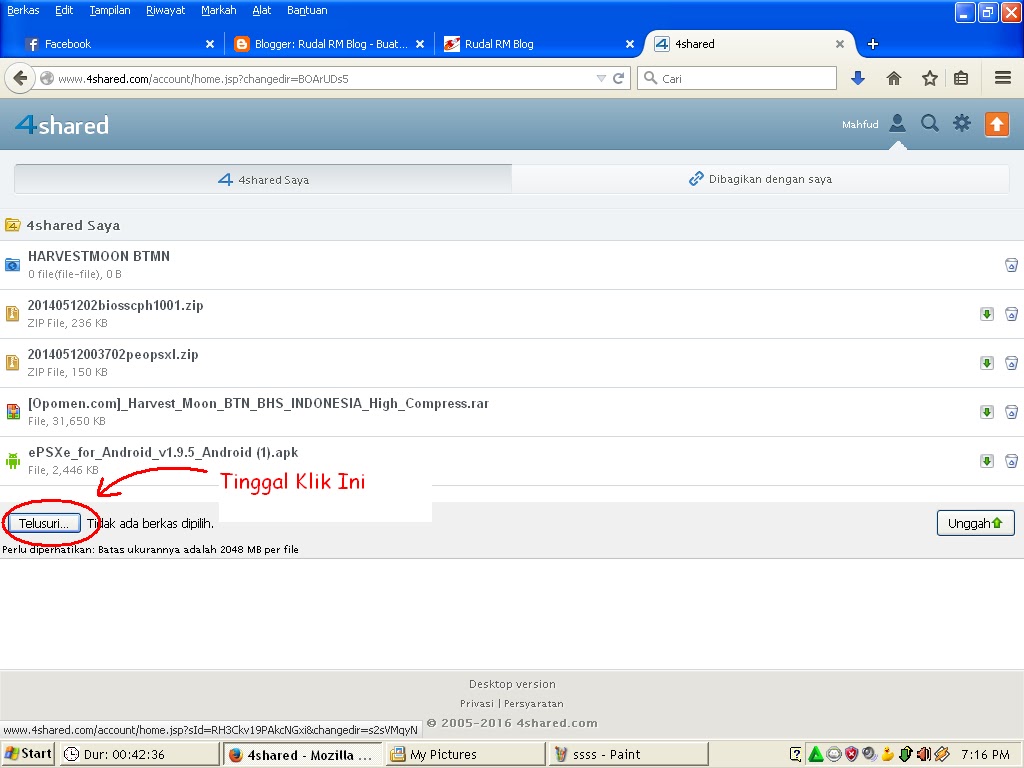Open the Edit menu
The height and width of the screenshot is (768, 1024).
pyautogui.click(x=64, y=10)
